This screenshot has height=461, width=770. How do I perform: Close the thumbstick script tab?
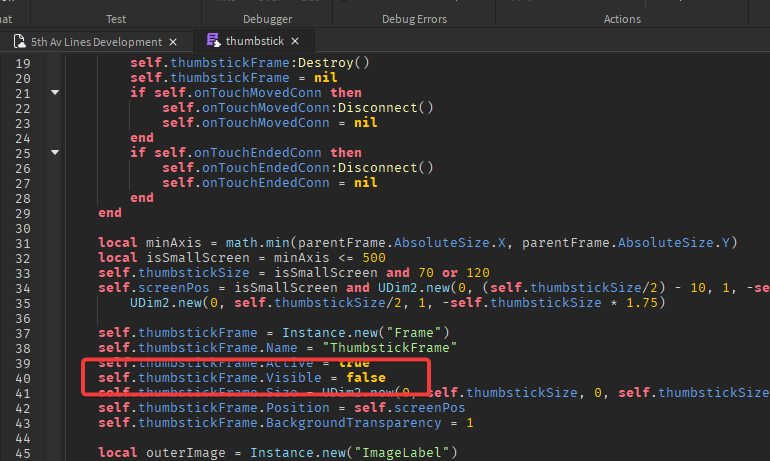click(x=295, y=41)
